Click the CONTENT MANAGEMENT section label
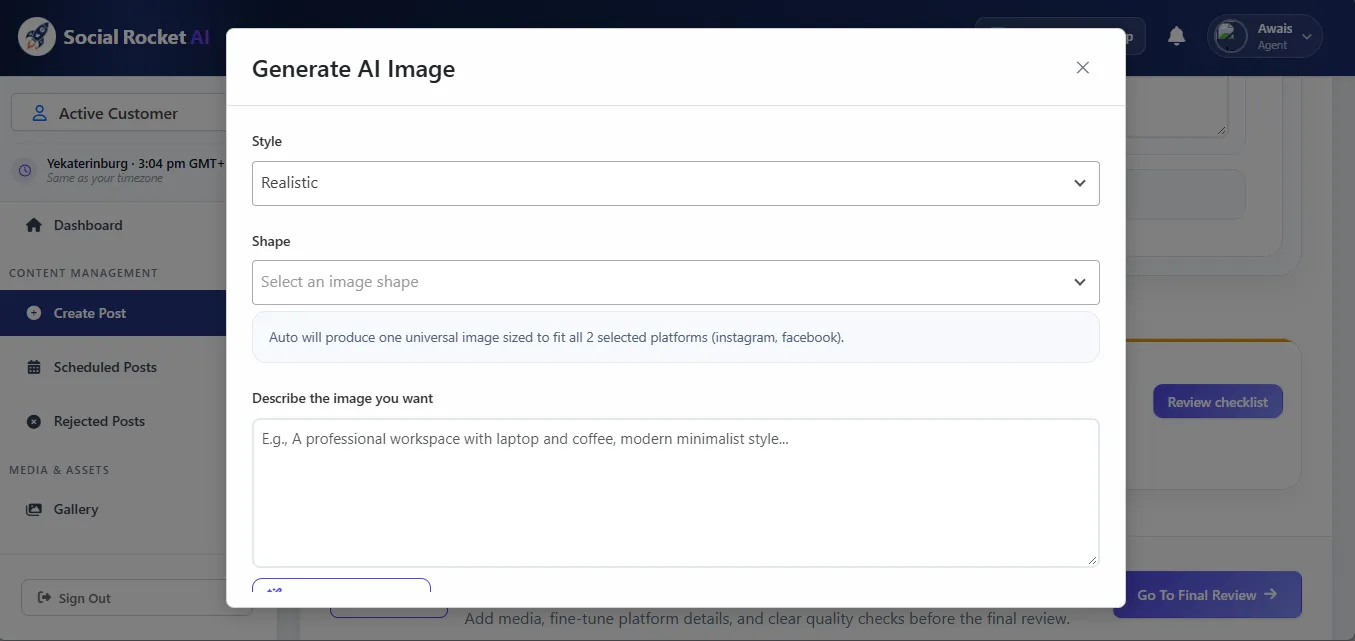Image resolution: width=1355 pixels, height=641 pixels. [x=83, y=273]
